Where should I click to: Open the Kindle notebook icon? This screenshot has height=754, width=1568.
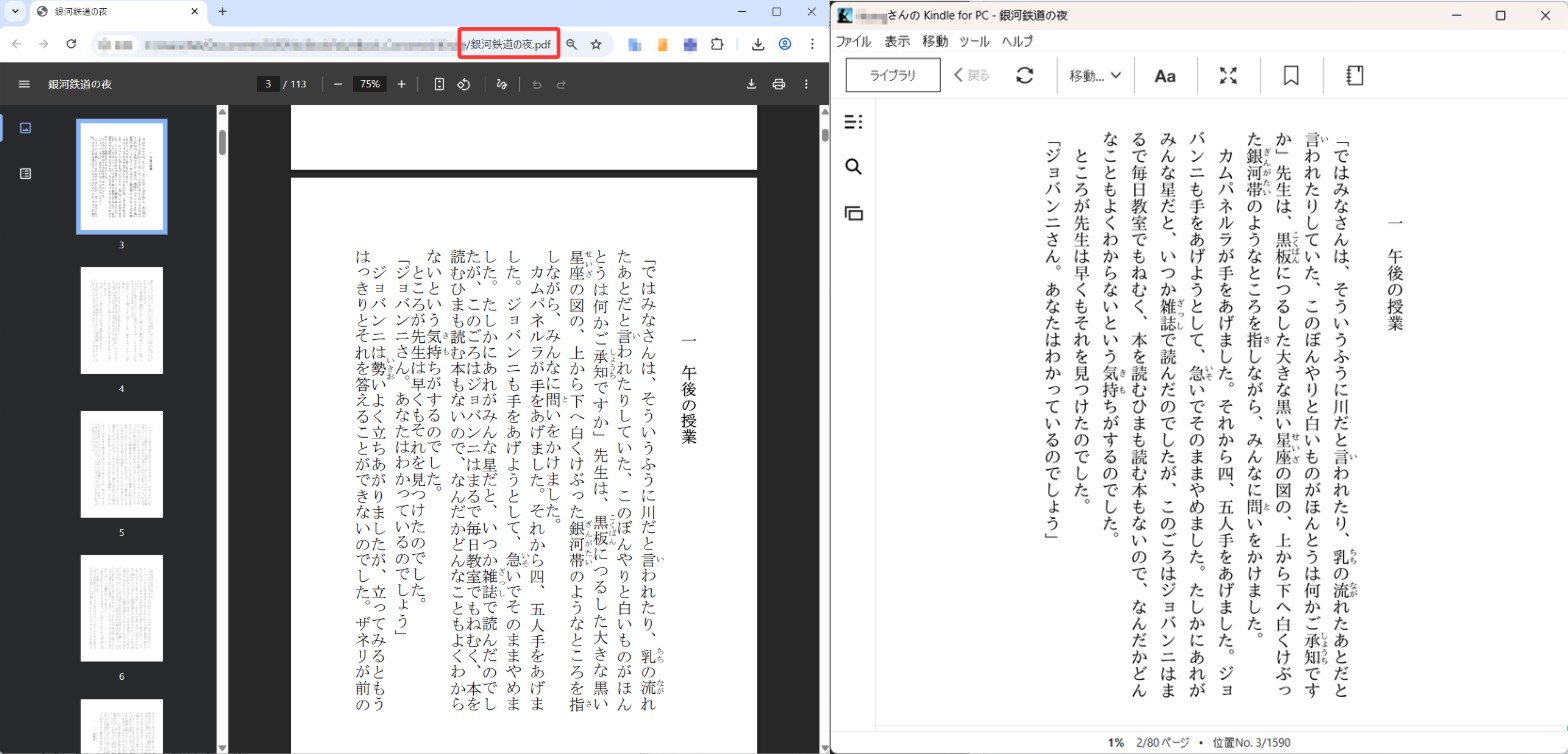1354,76
